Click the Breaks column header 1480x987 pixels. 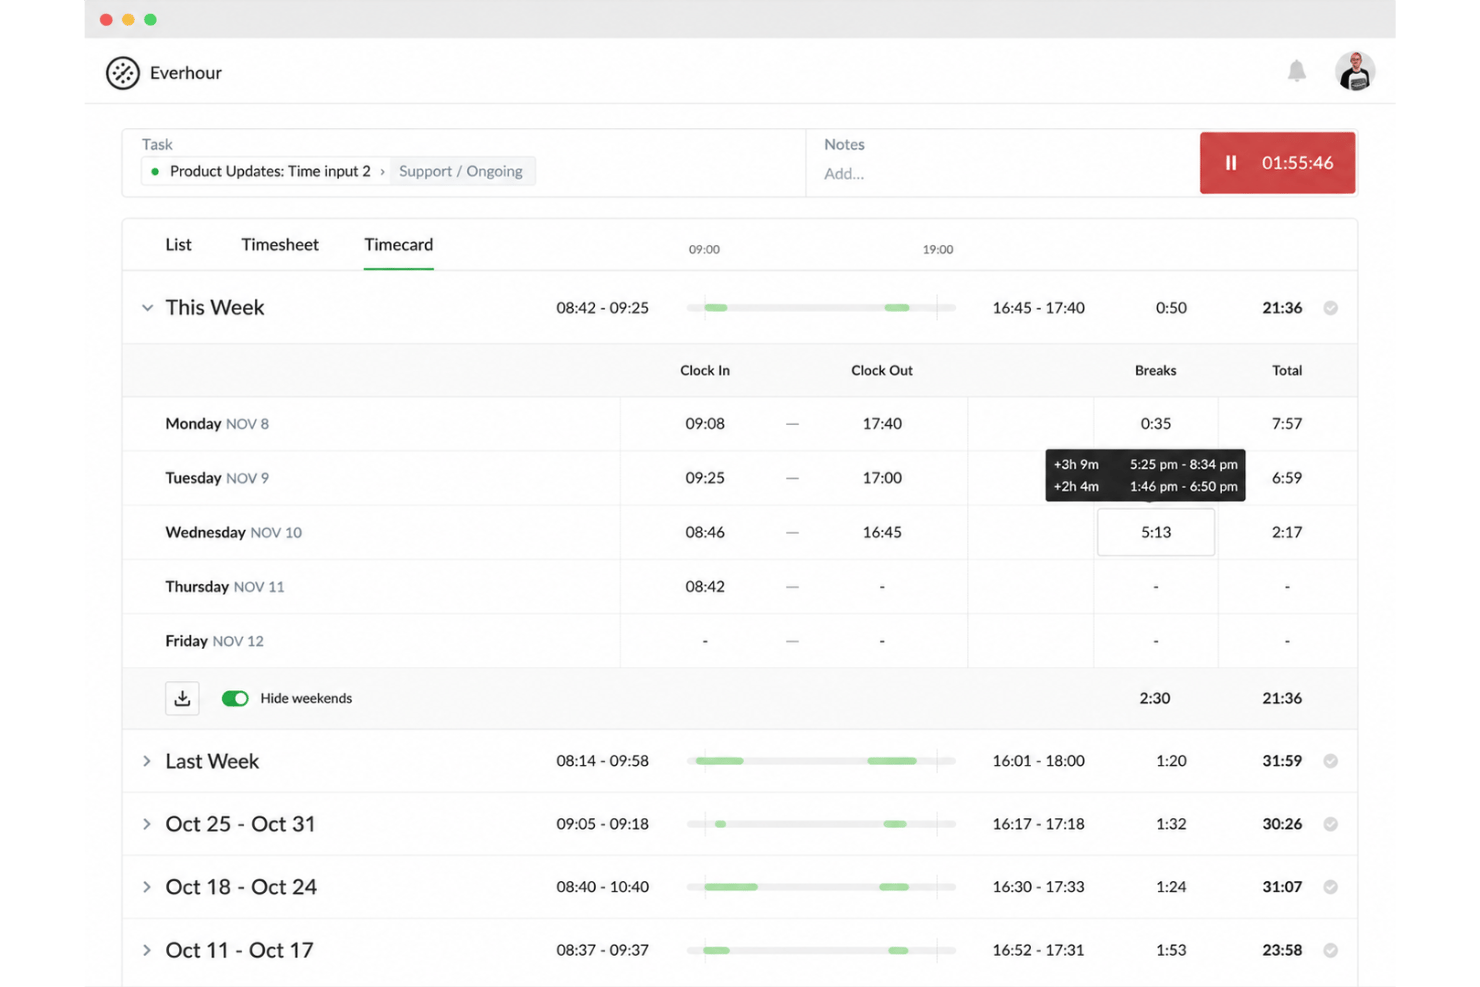pyautogui.click(x=1155, y=370)
